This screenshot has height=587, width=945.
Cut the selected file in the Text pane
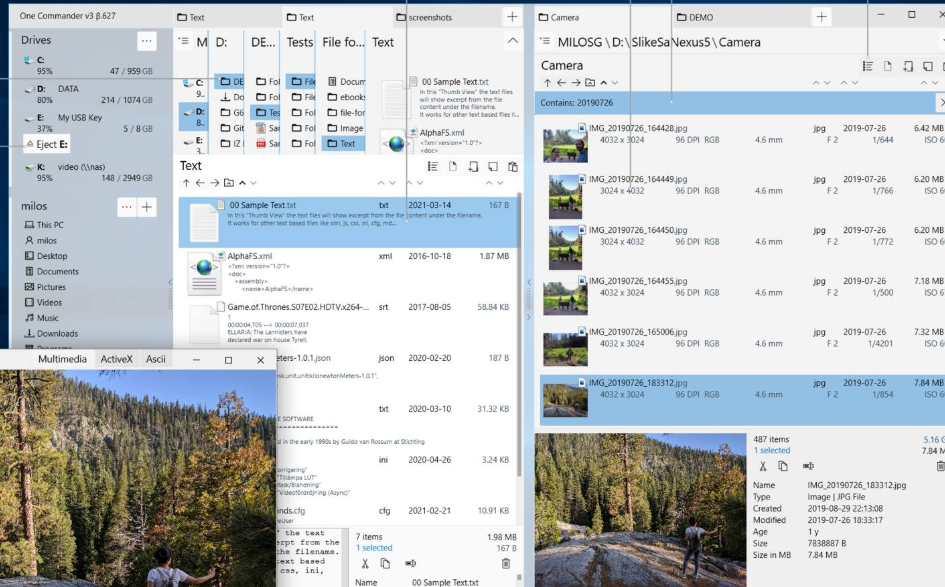(365, 563)
